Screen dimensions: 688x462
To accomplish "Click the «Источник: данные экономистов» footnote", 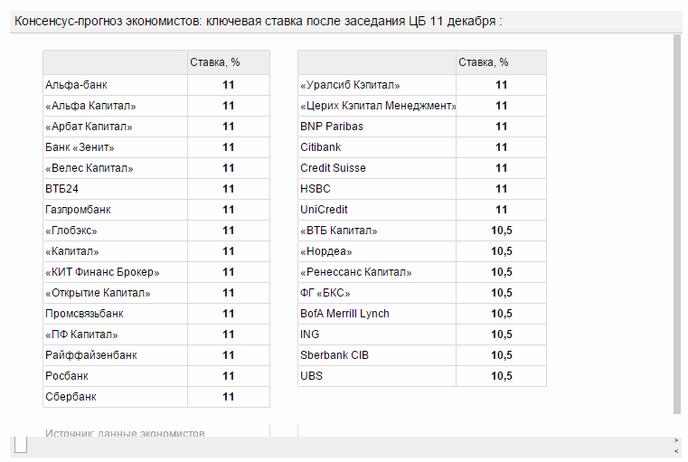I will 125,433.
